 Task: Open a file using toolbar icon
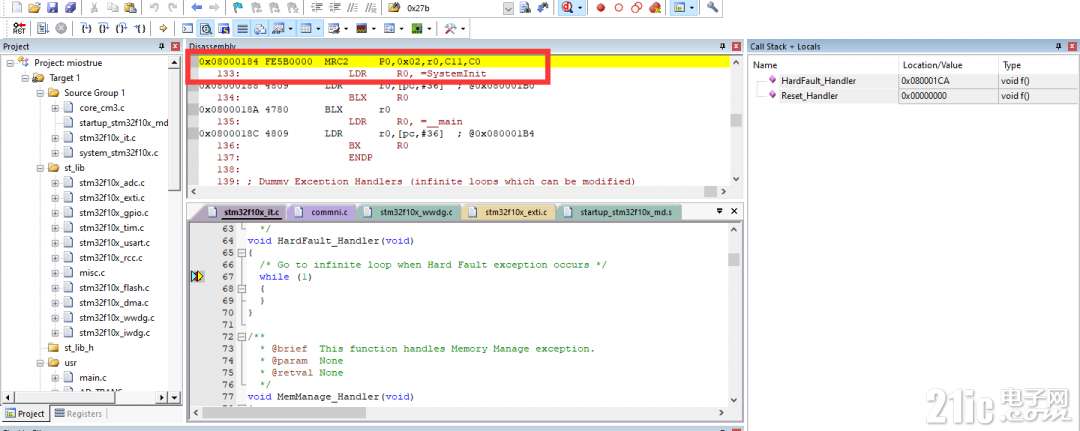(x=34, y=8)
